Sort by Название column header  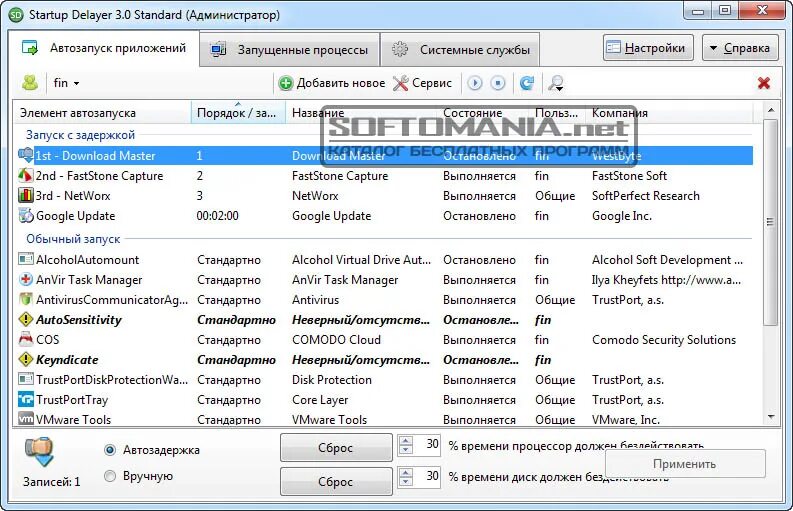point(361,113)
